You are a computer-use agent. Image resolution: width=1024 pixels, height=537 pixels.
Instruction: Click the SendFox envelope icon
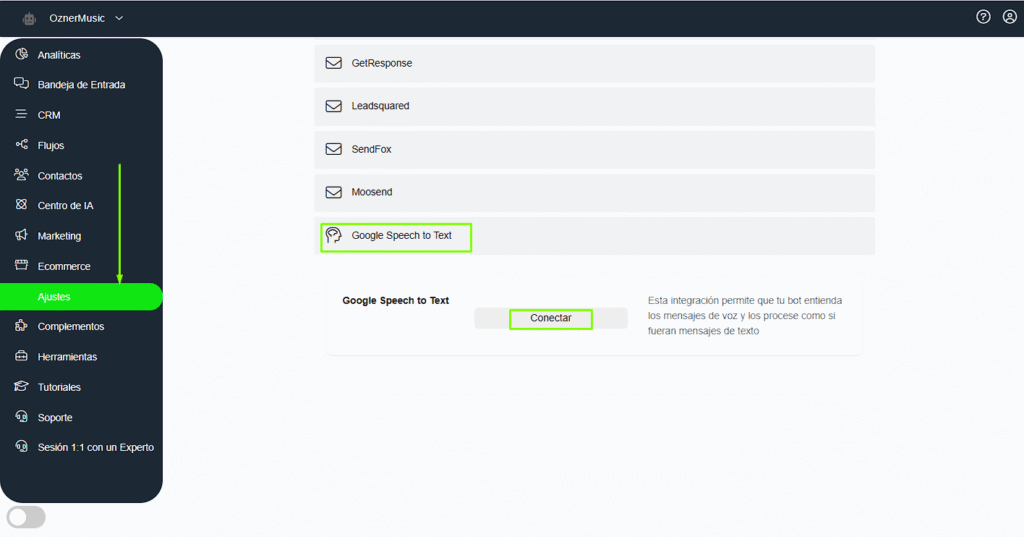tap(334, 149)
